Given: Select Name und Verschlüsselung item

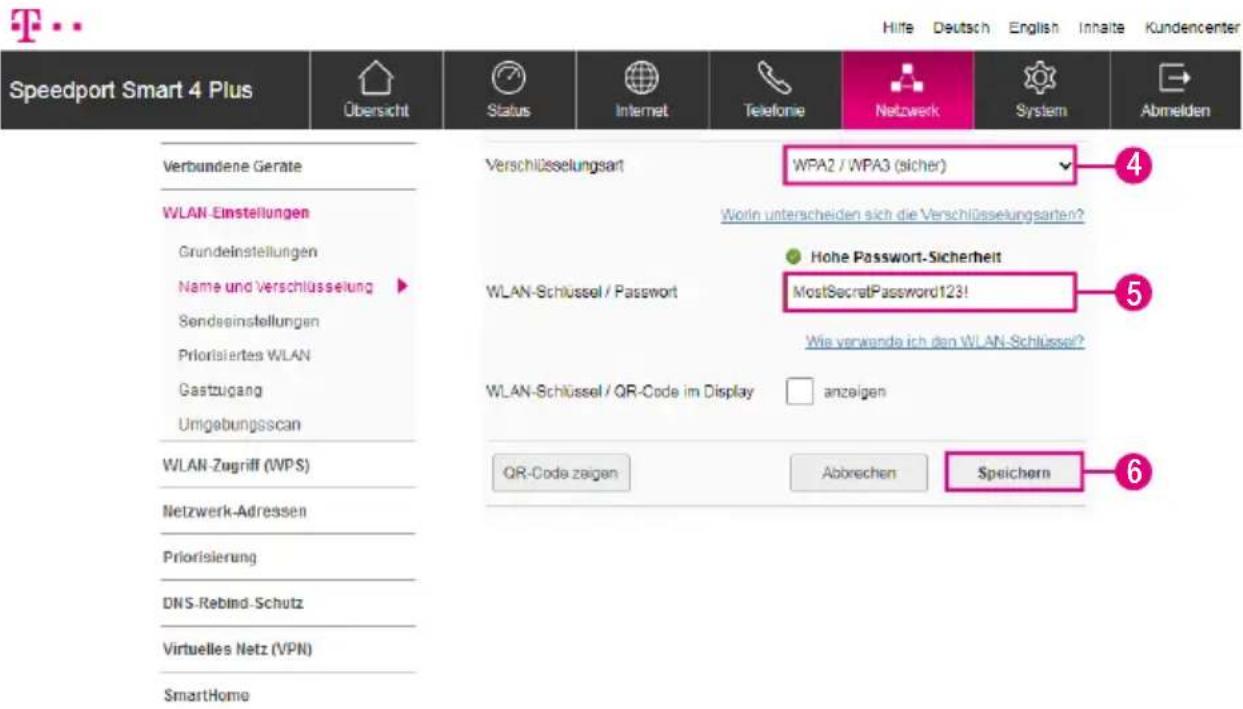Looking at the screenshot, I should point(276,287).
